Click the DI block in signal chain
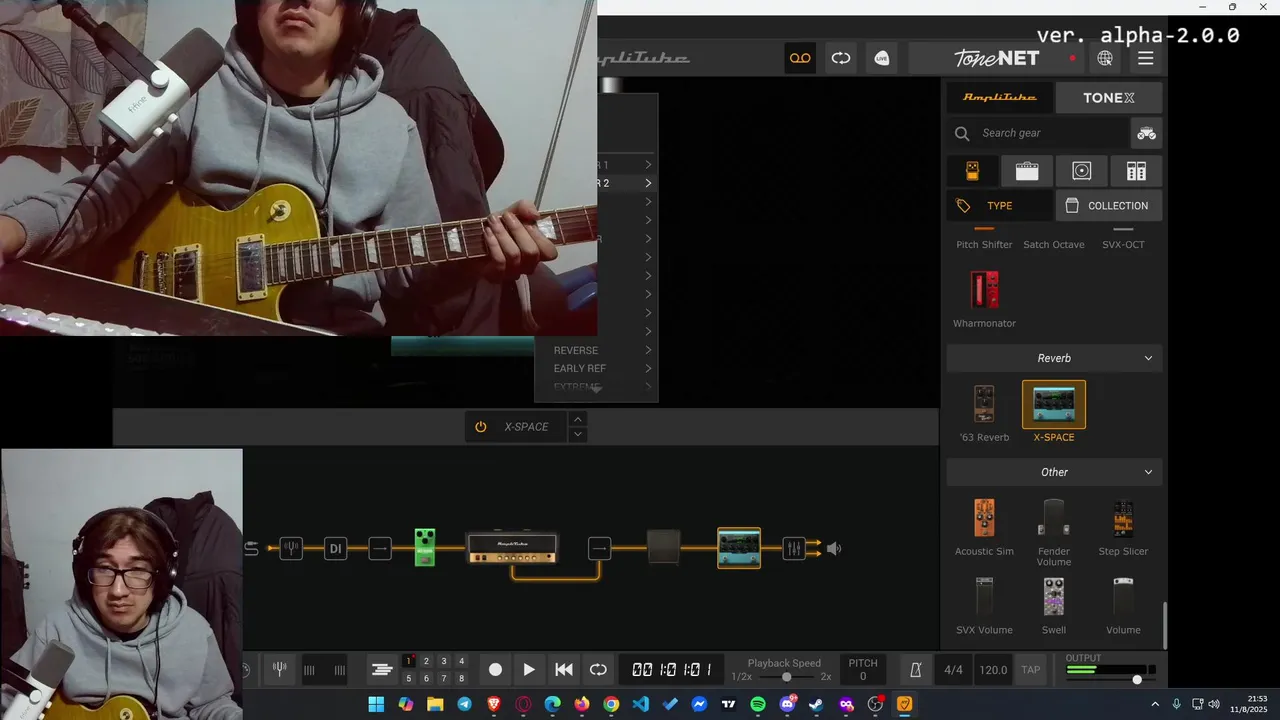This screenshot has width=1280, height=720. 336,548
